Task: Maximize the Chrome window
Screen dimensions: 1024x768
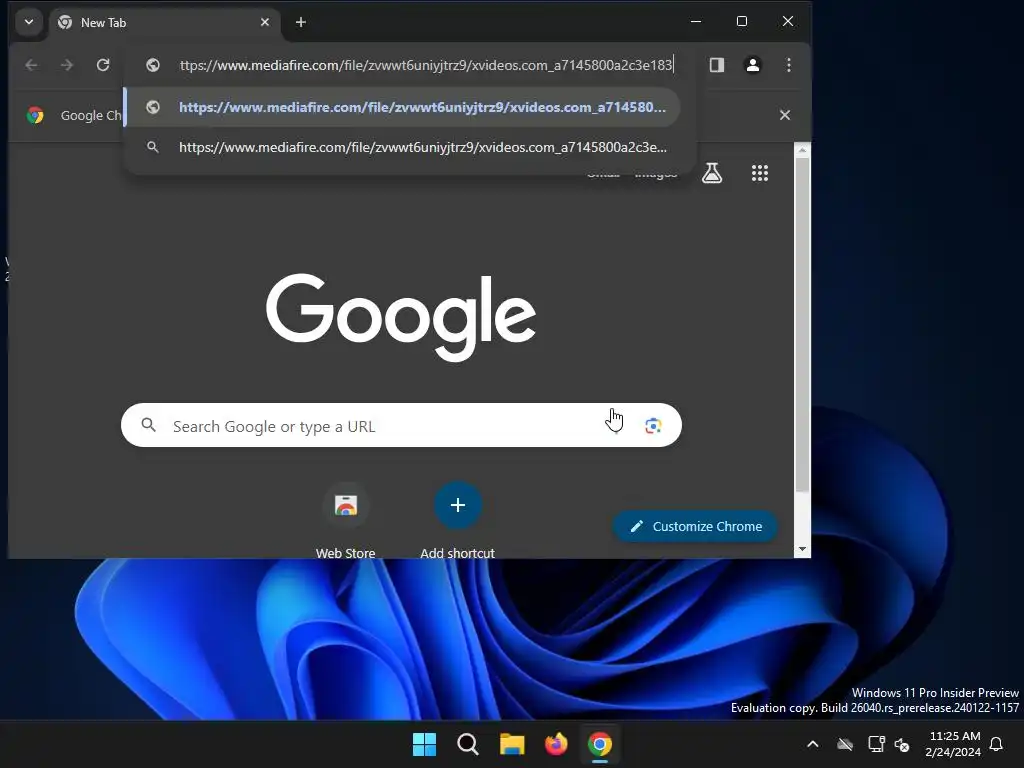Action: pyautogui.click(x=742, y=22)
